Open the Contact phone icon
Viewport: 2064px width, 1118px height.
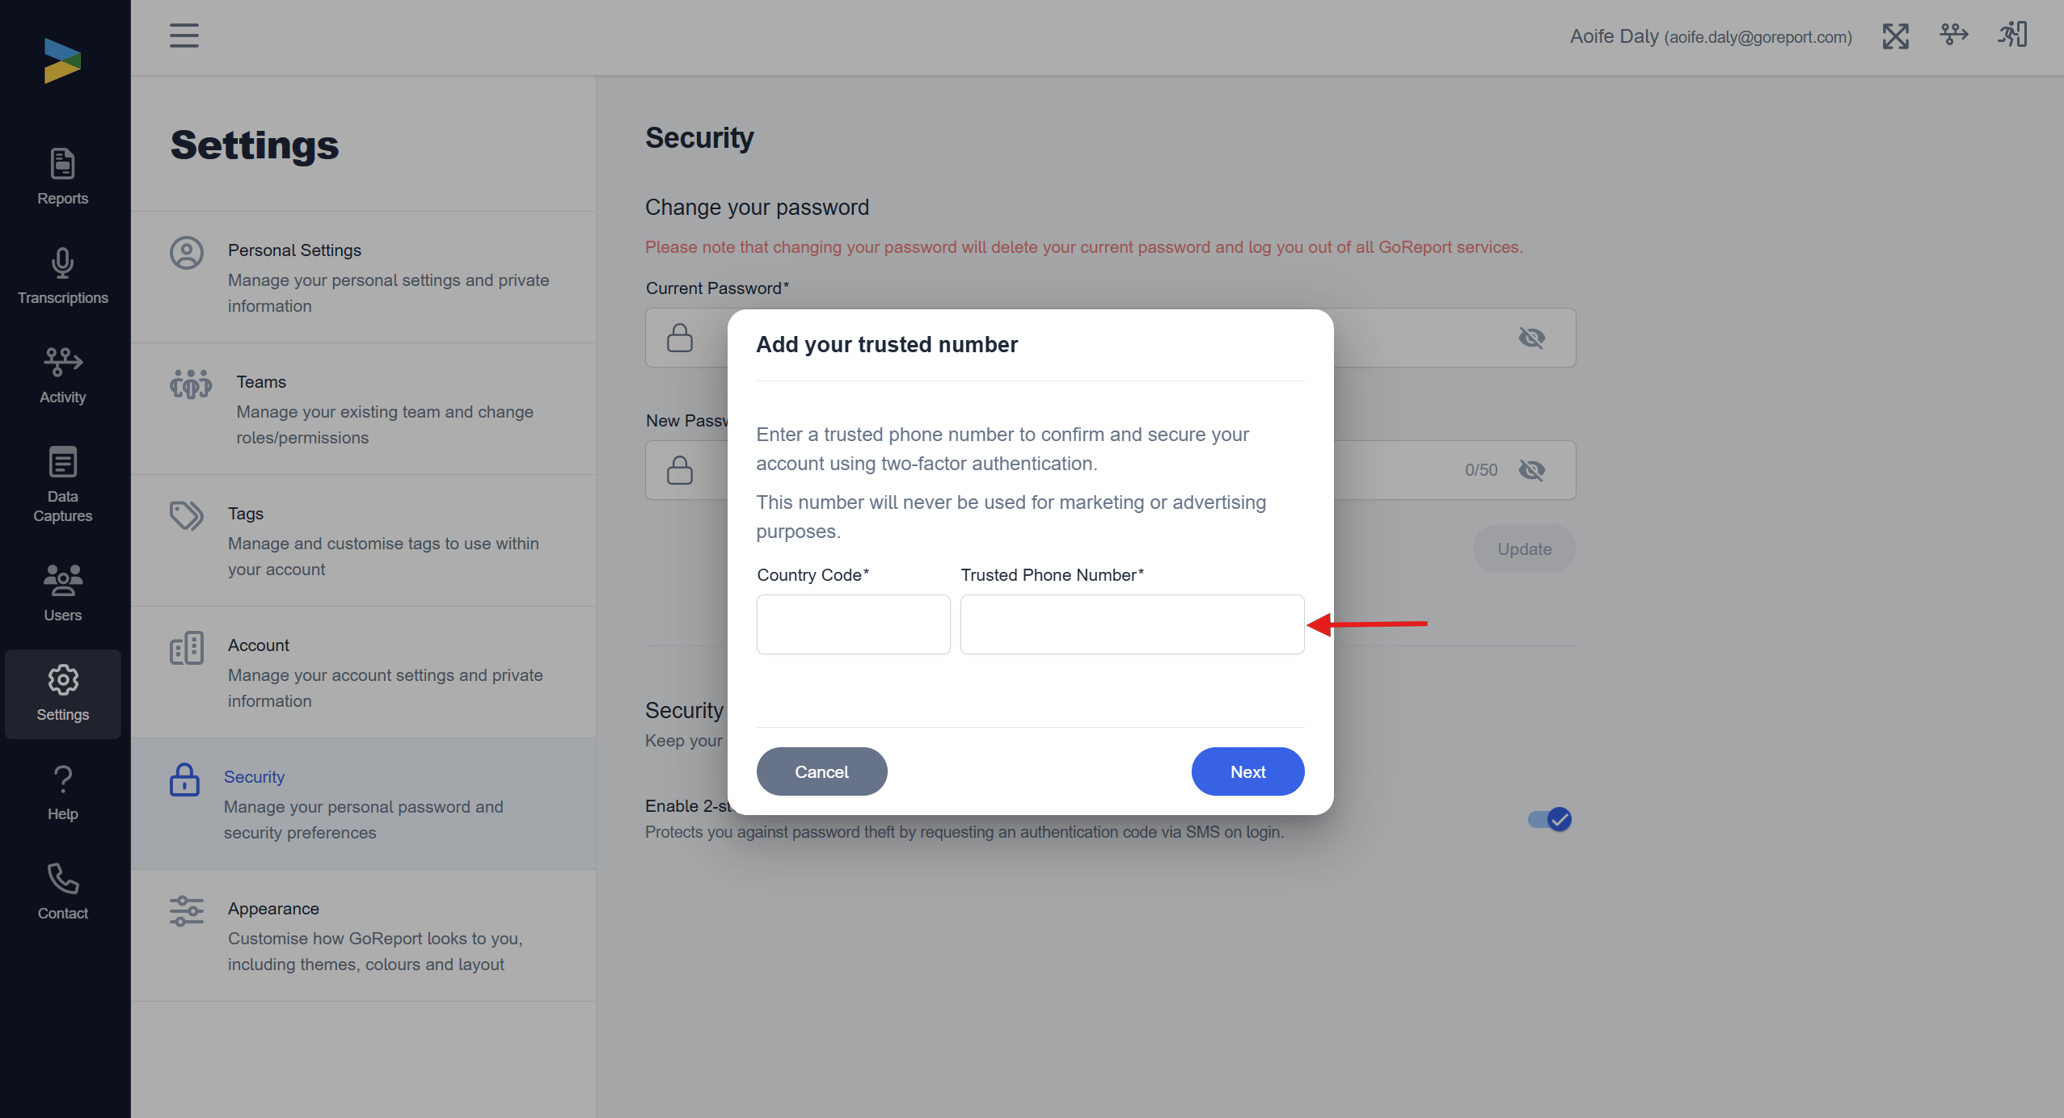[x=62, y=891]
